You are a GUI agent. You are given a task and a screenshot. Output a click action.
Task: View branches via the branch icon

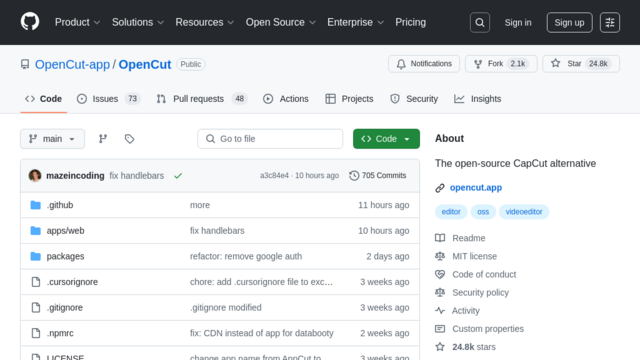click(103, 139)
